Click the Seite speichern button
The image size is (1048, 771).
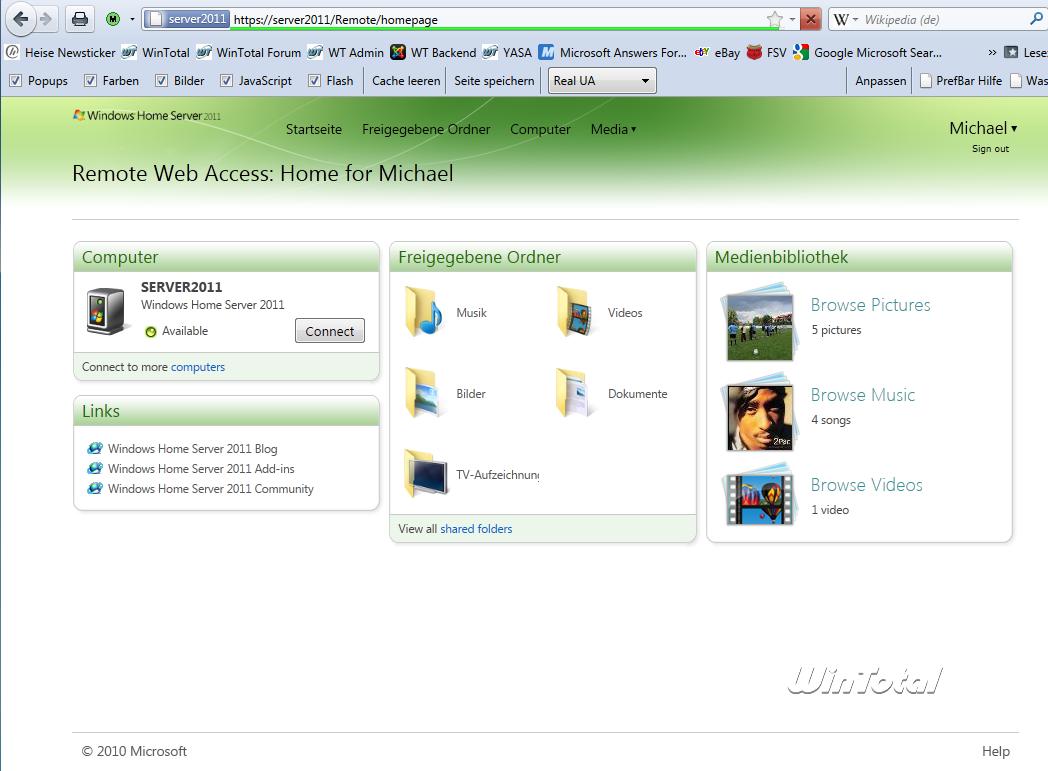(x=494, y=81)
